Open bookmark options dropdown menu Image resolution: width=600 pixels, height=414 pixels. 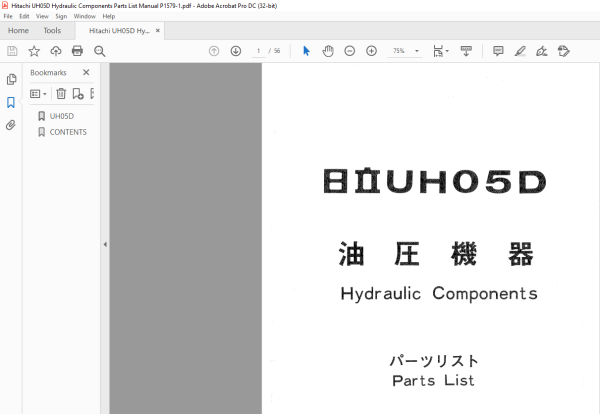click(x=38, y=94)
